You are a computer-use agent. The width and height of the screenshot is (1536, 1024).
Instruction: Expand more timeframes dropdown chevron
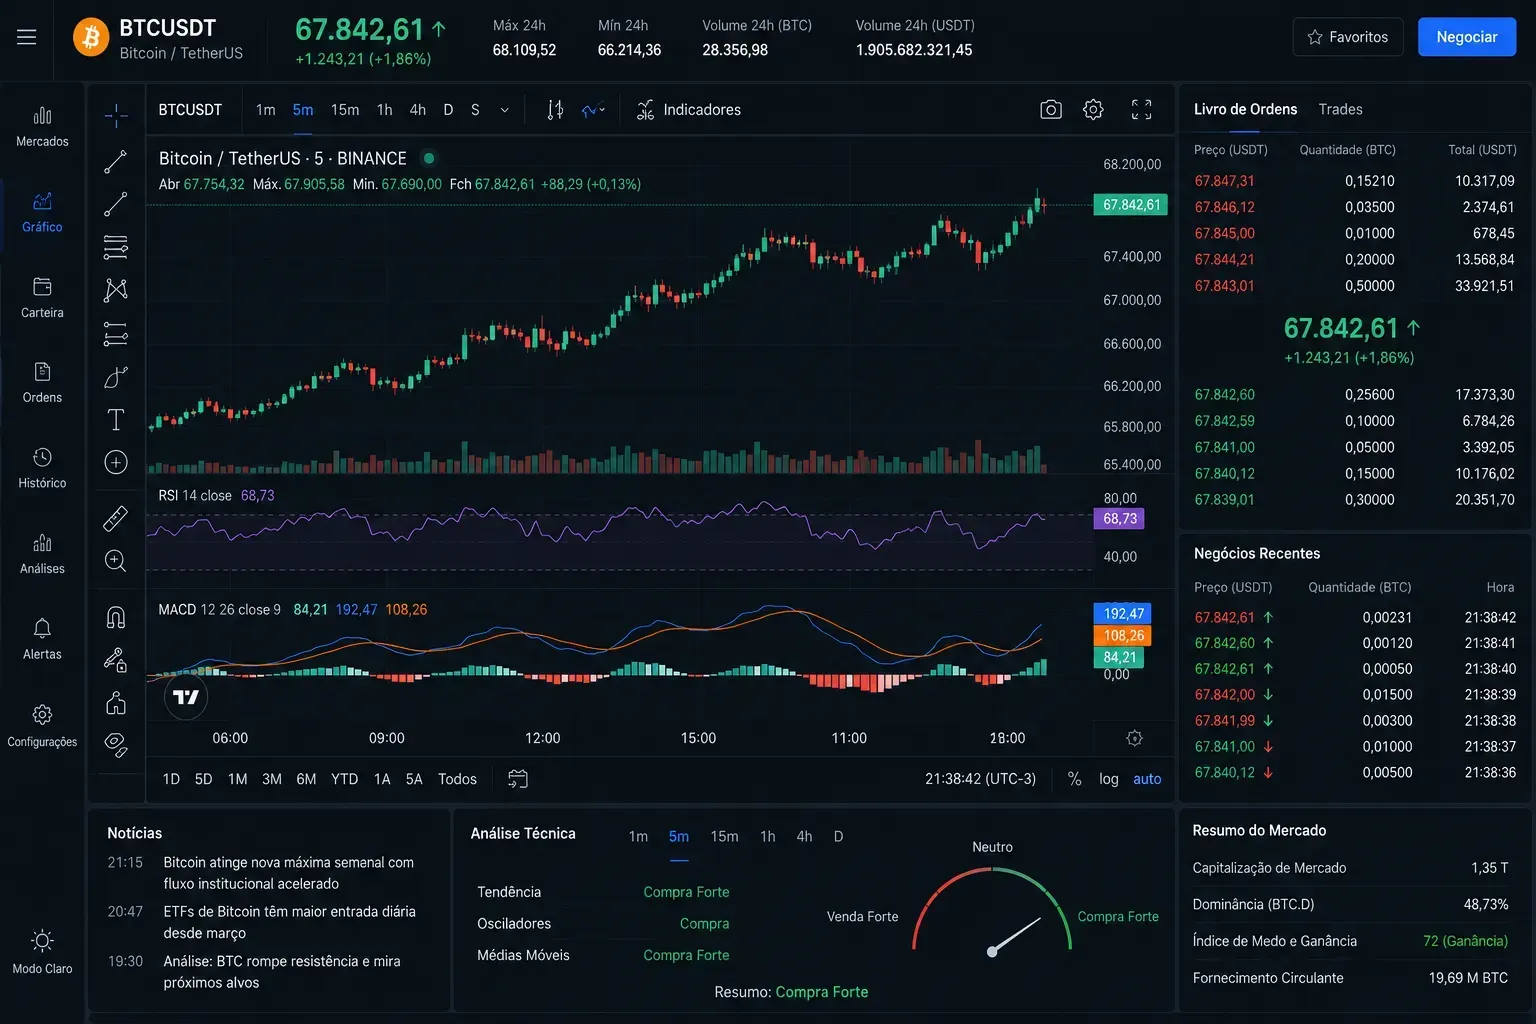pos(505,110)
